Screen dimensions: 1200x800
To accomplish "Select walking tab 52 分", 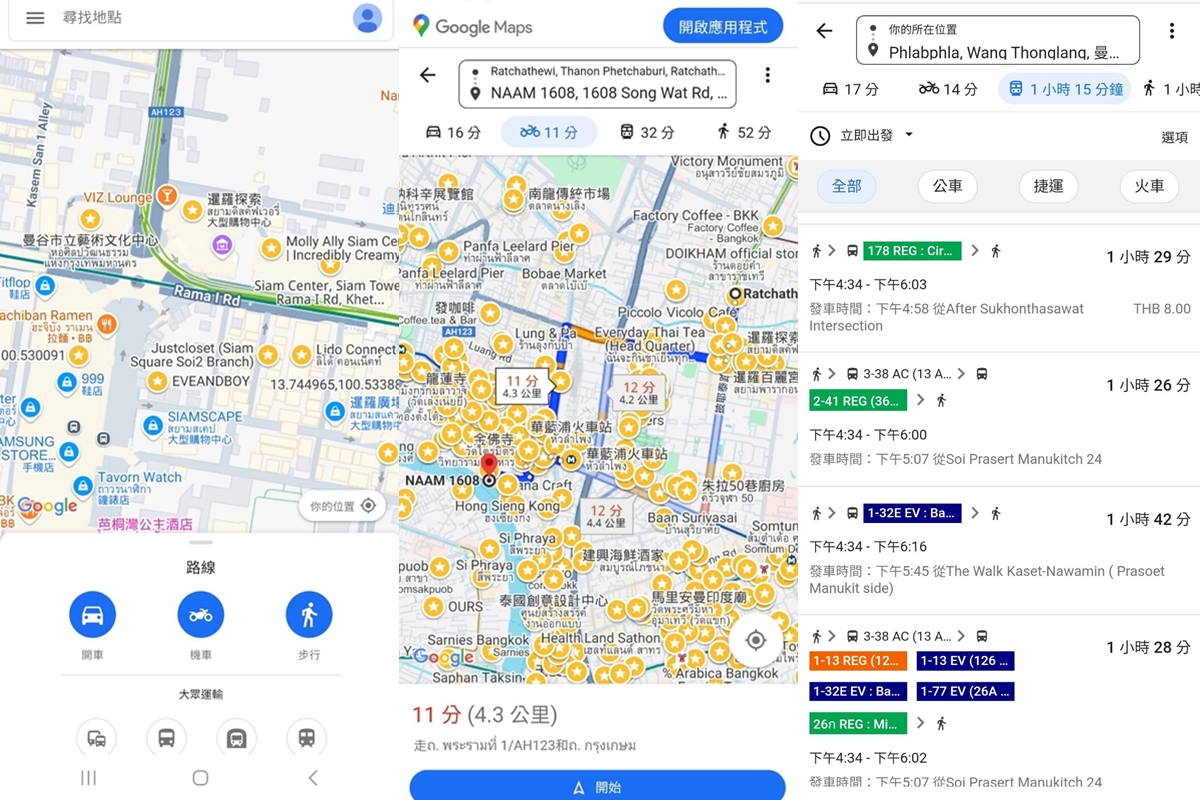I will (743, 132).
